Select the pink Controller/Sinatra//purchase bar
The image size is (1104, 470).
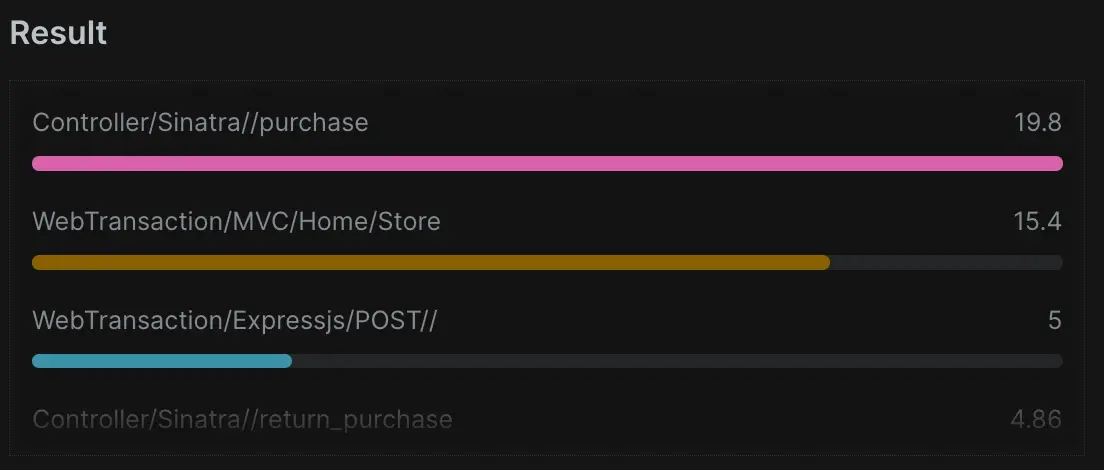(x=547, y=163)
